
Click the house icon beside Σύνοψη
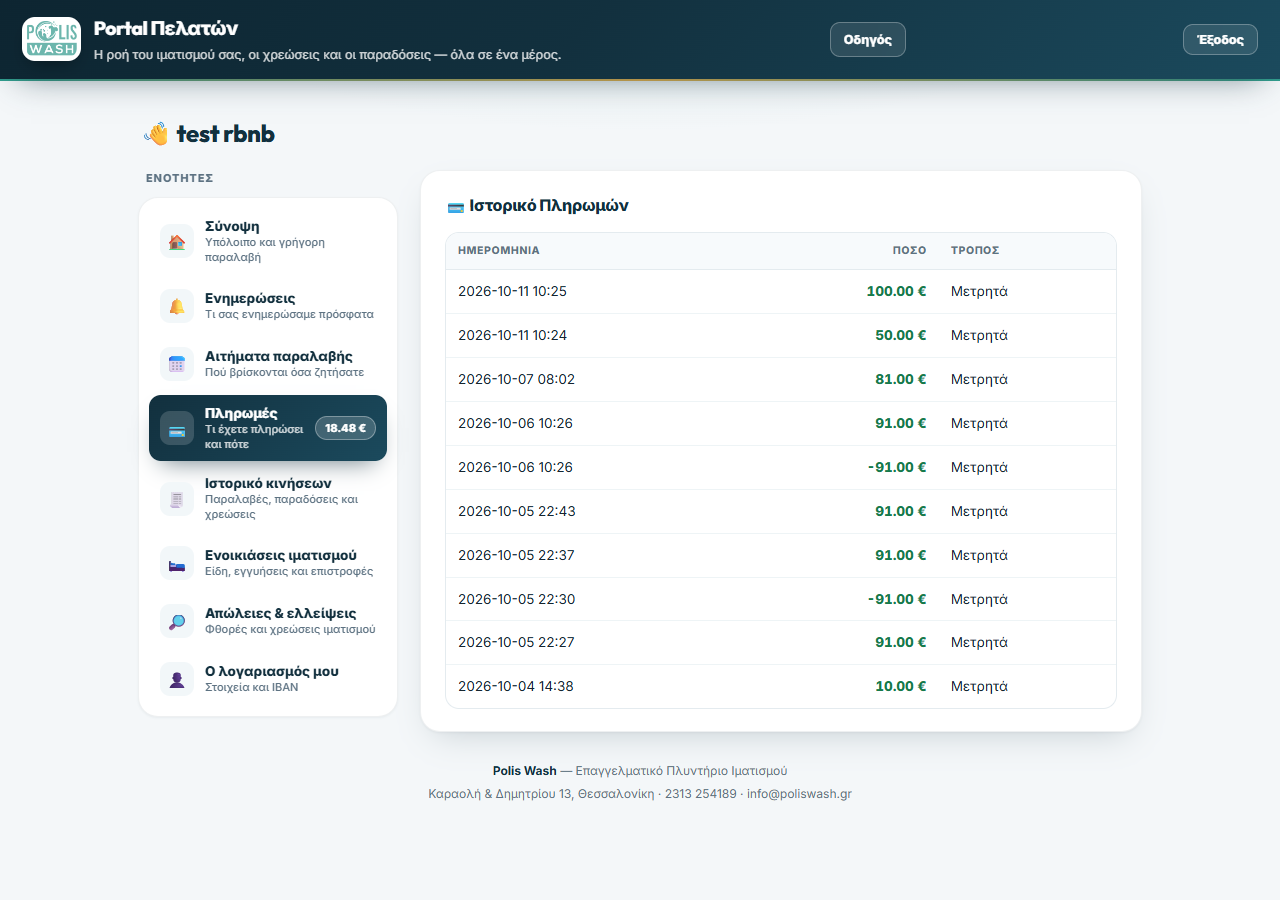click(x=177, y=241)
